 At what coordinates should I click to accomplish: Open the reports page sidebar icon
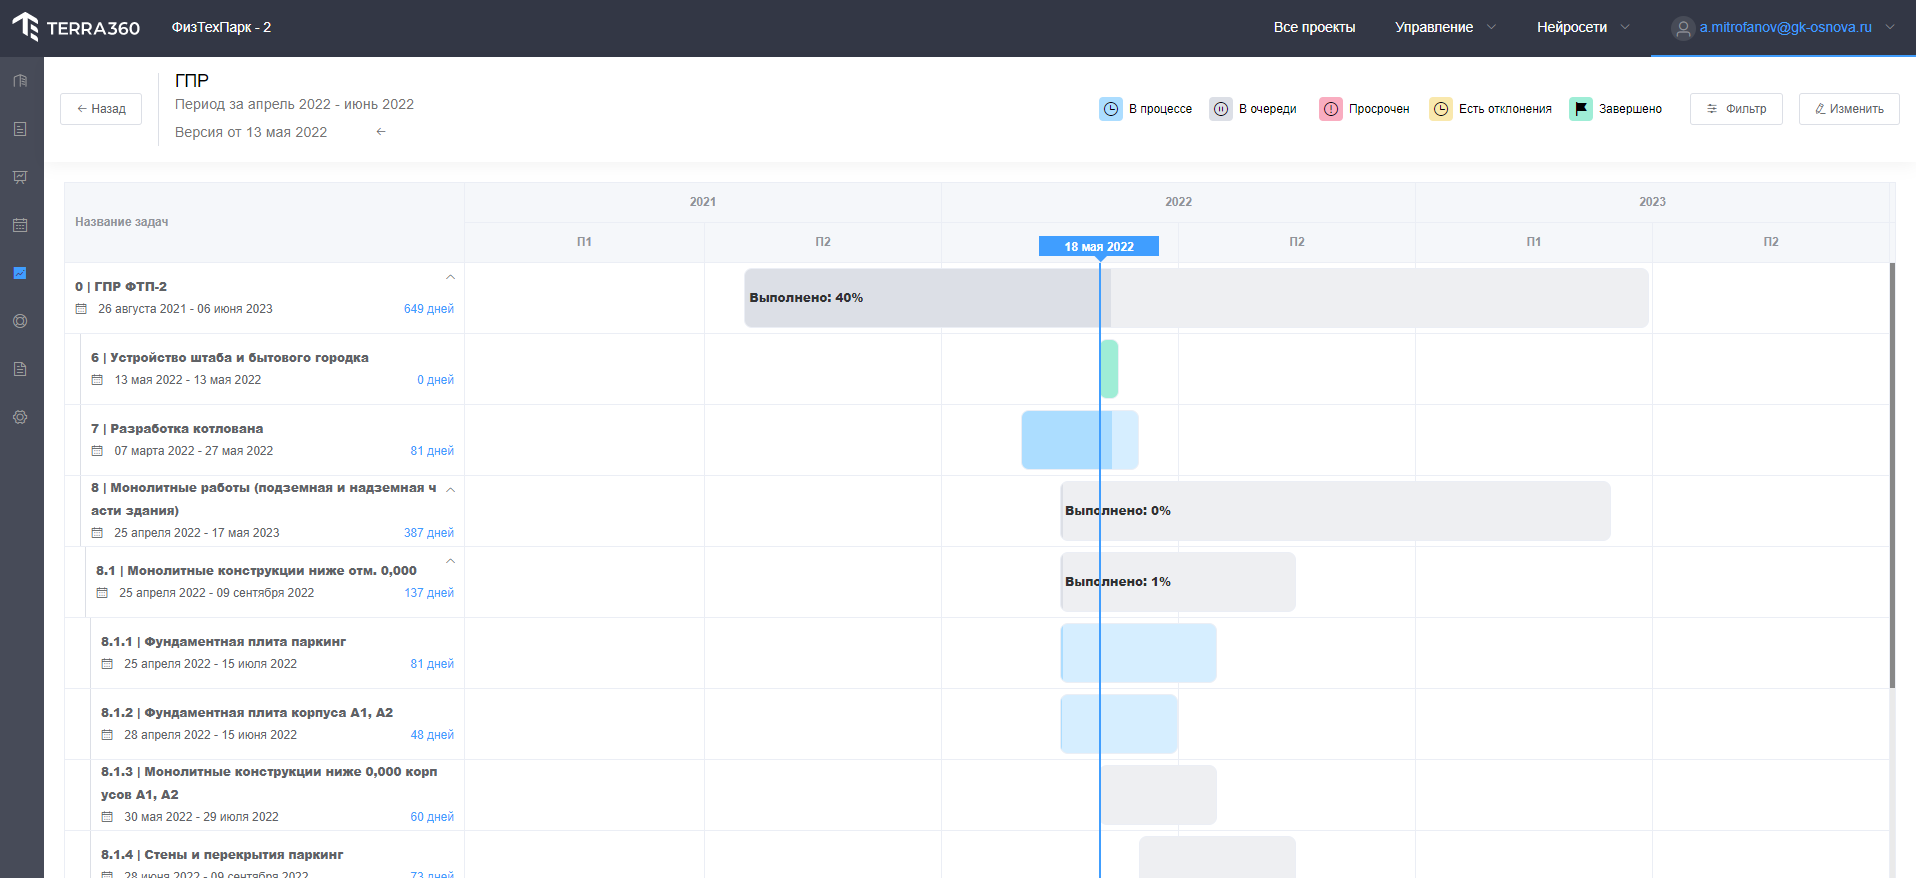coord(20,369)
